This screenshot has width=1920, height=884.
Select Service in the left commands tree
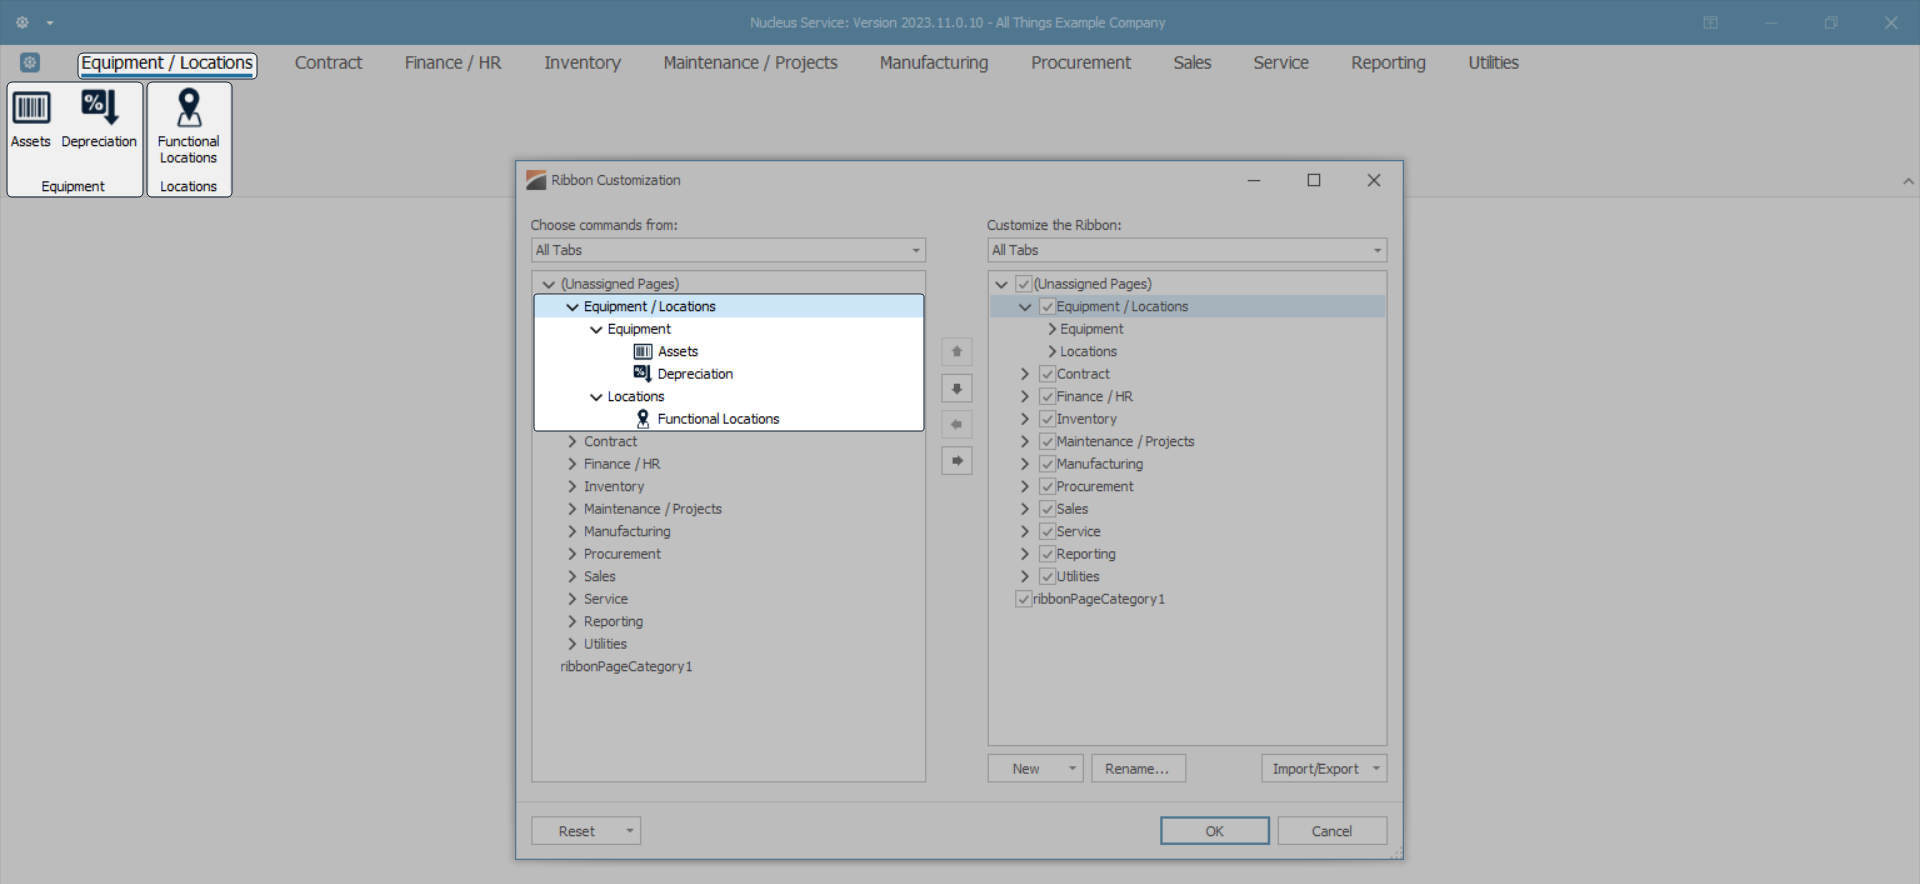point(606,599)
